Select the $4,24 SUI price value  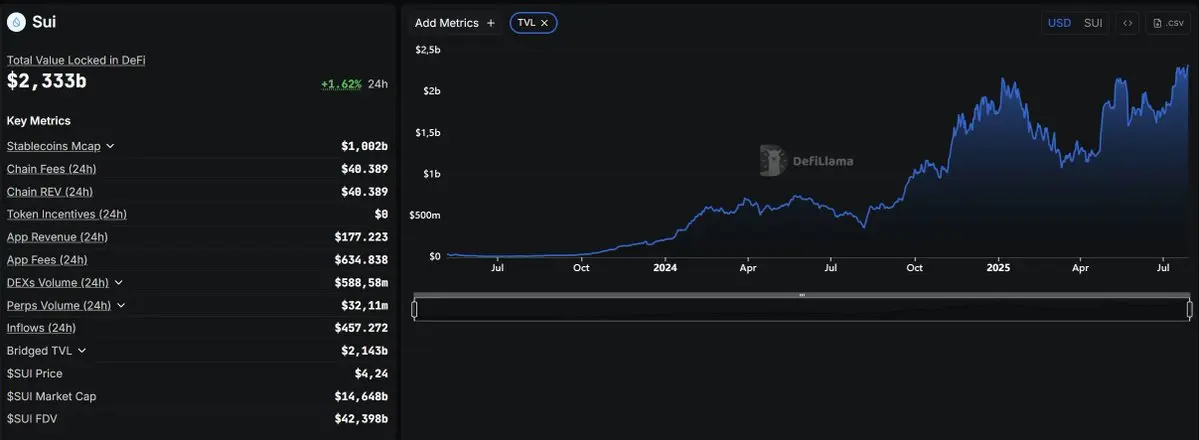(372, 373)
